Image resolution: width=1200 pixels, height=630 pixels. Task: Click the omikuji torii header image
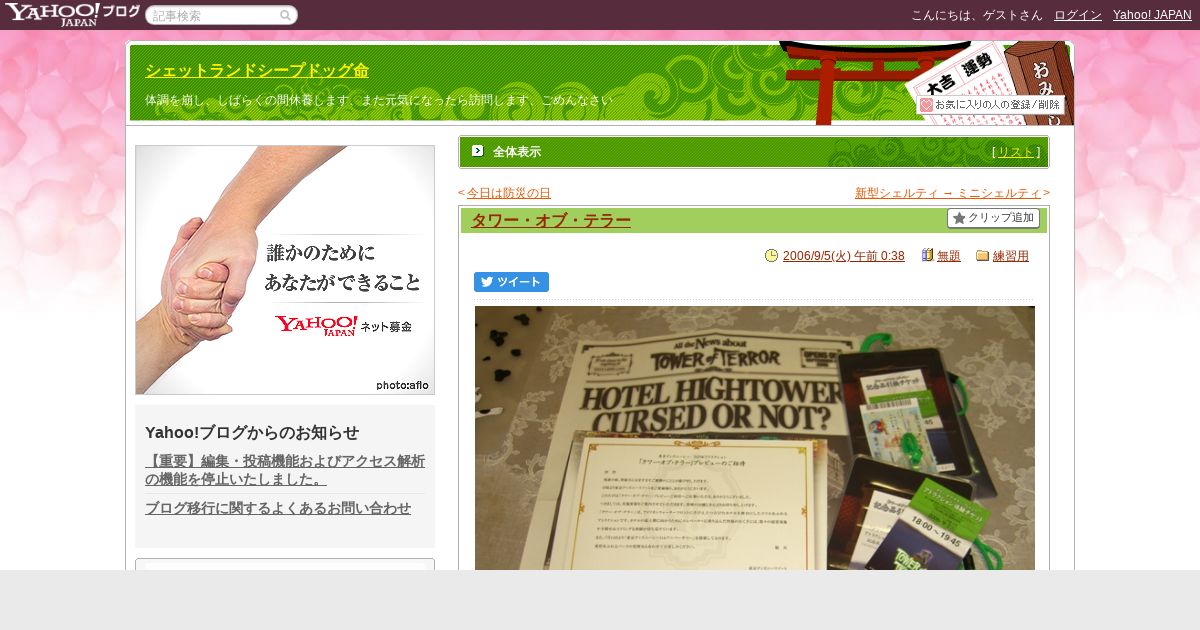[x=925, y=83]
